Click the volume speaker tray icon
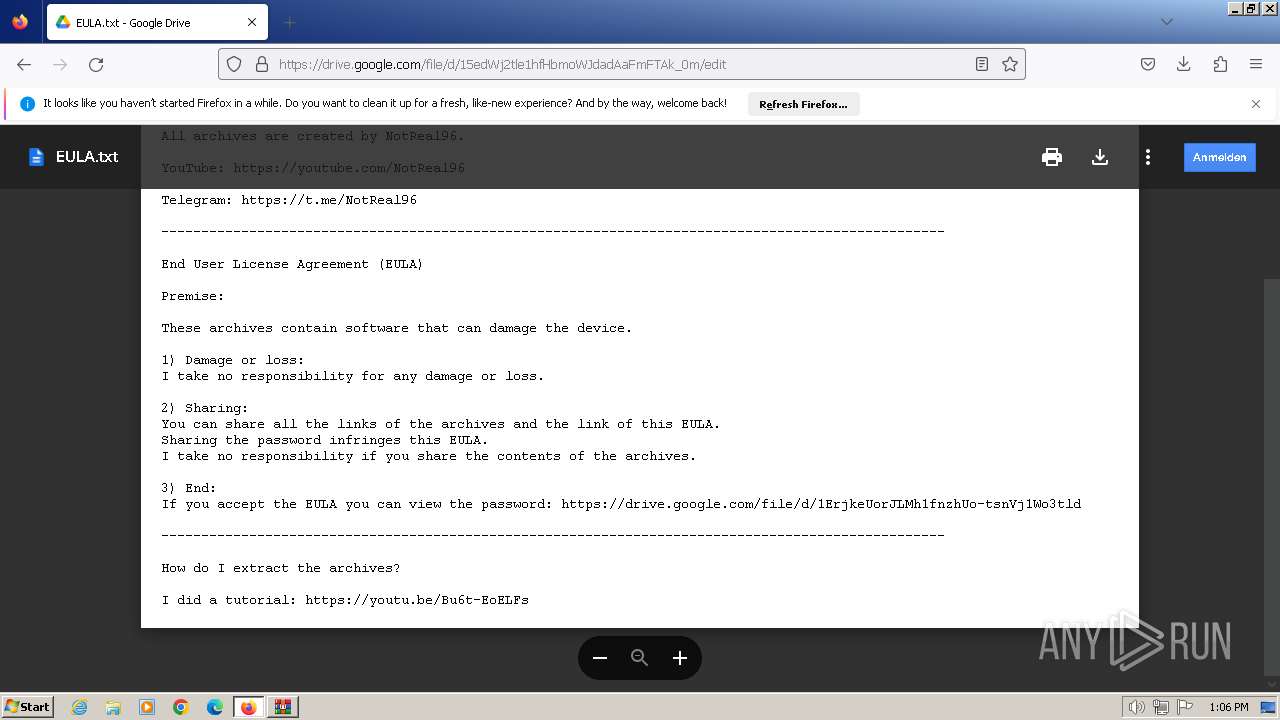1280x720 pixels. (x=1137, y=707)
